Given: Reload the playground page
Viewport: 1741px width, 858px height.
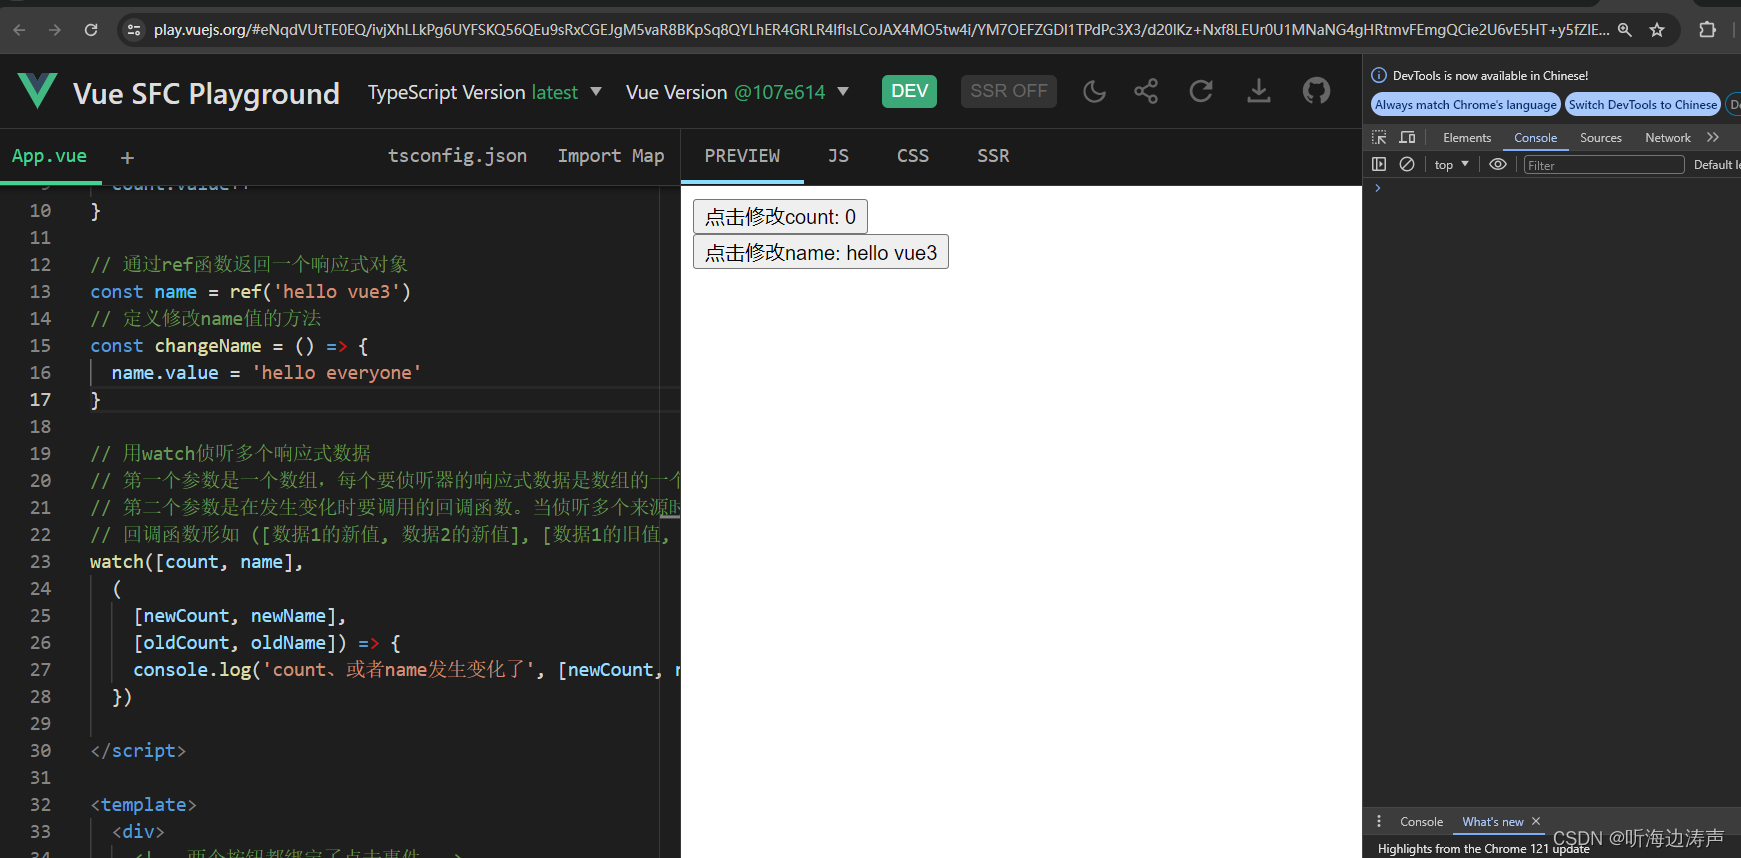Looking at the screenshot, I should (x=1201, y=92).
